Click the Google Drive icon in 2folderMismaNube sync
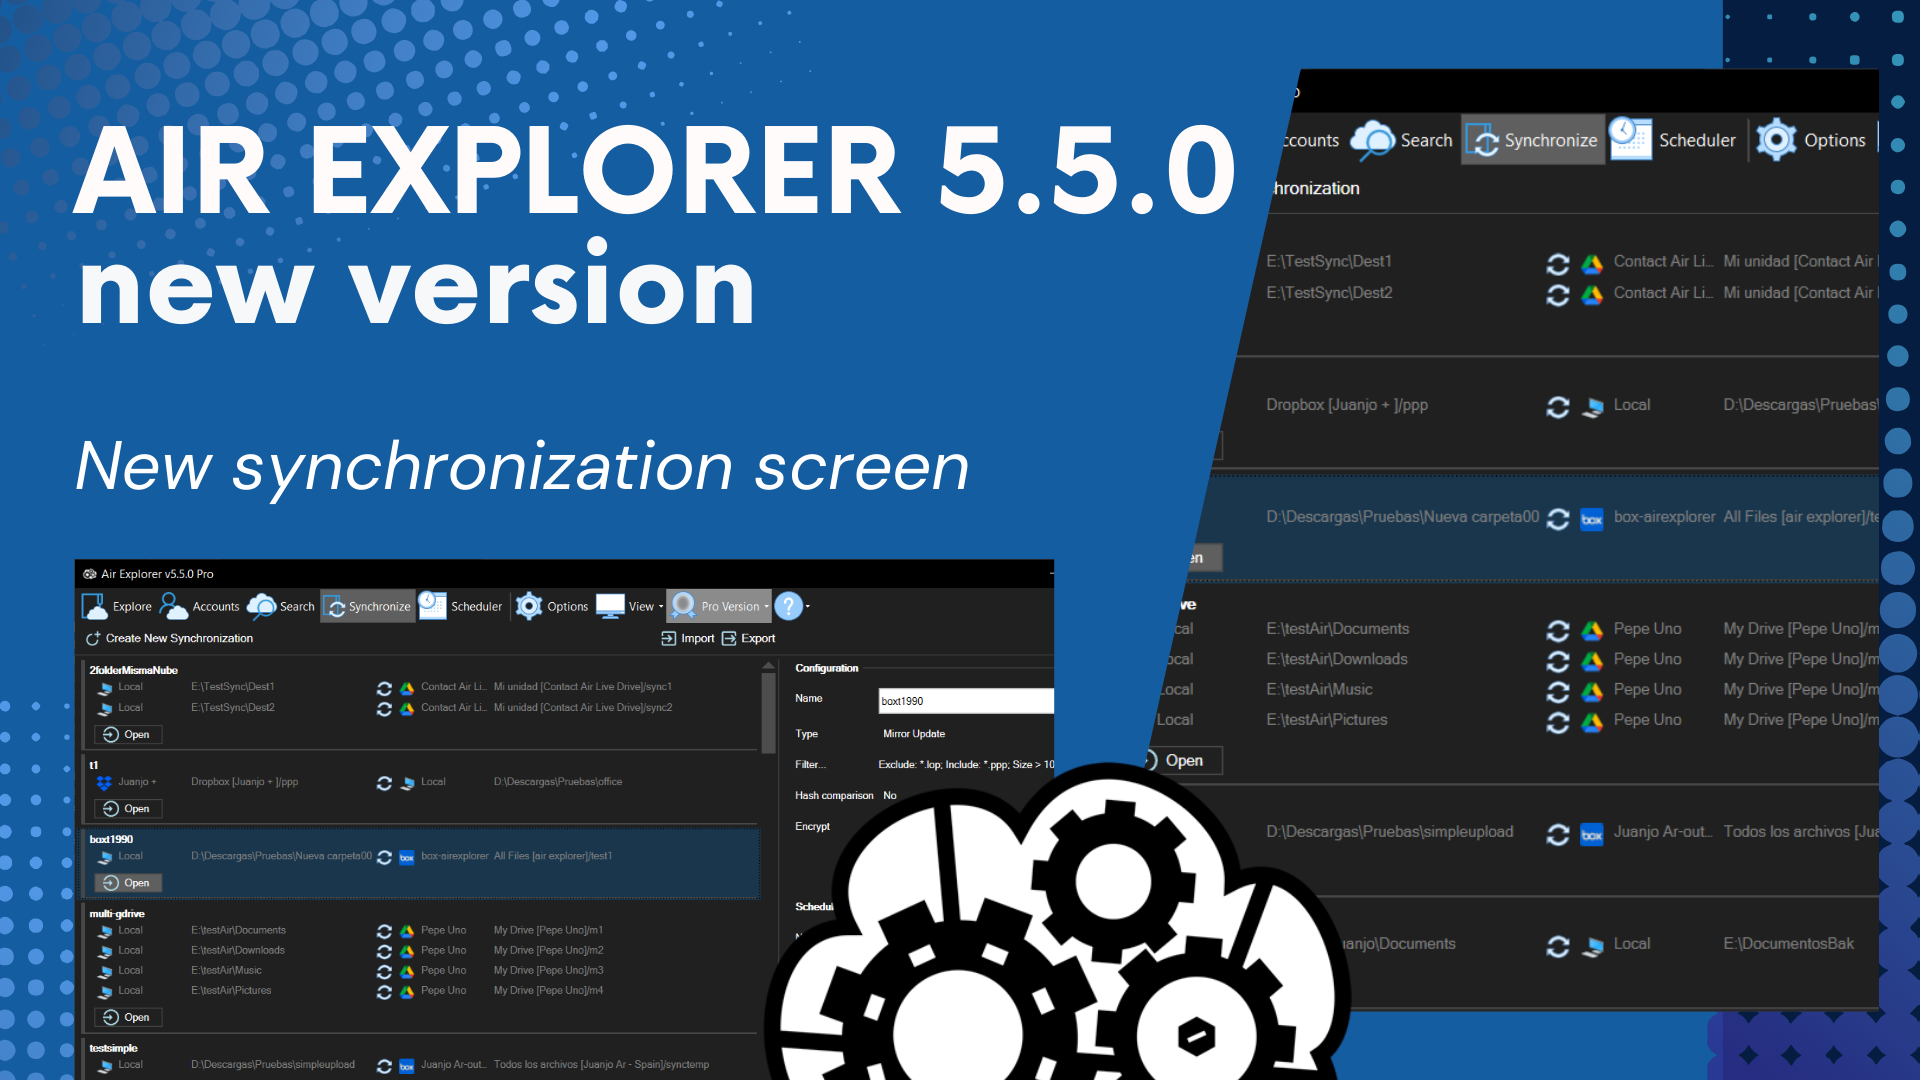The image size is (1920, 1080). [405, 687]
